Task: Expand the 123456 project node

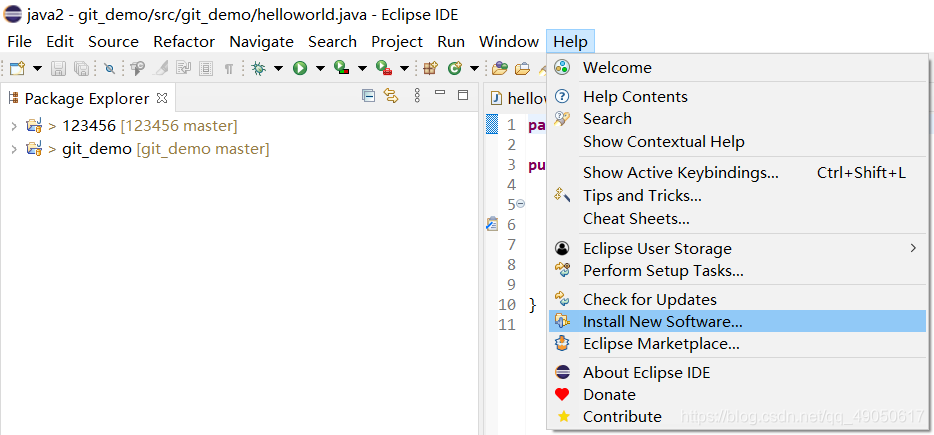Action: click(x=14, y=126)
